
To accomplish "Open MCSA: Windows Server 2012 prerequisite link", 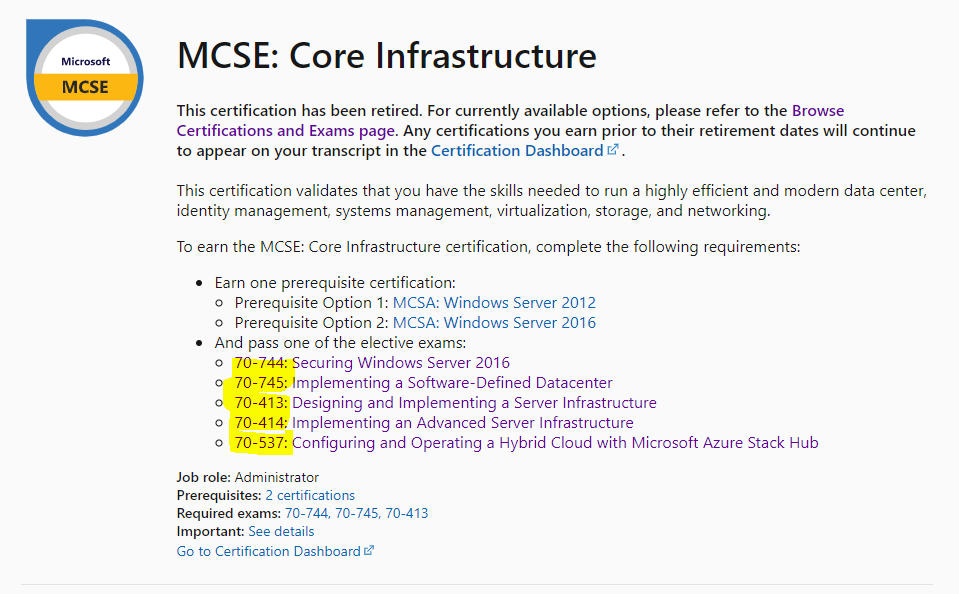I will coord(494,302).
